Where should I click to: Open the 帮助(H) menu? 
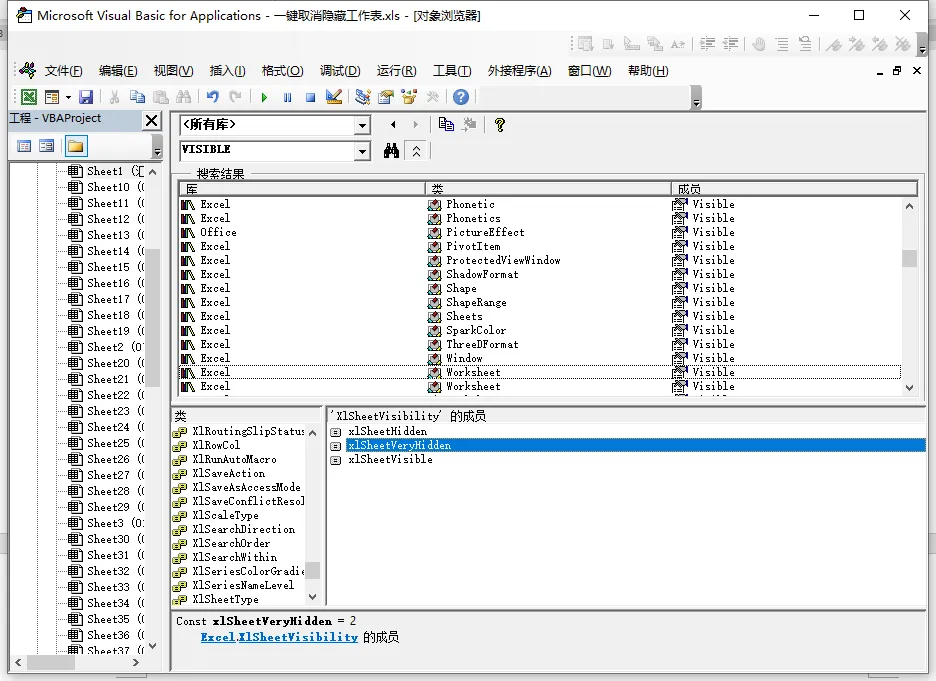(x=648, y=71)
